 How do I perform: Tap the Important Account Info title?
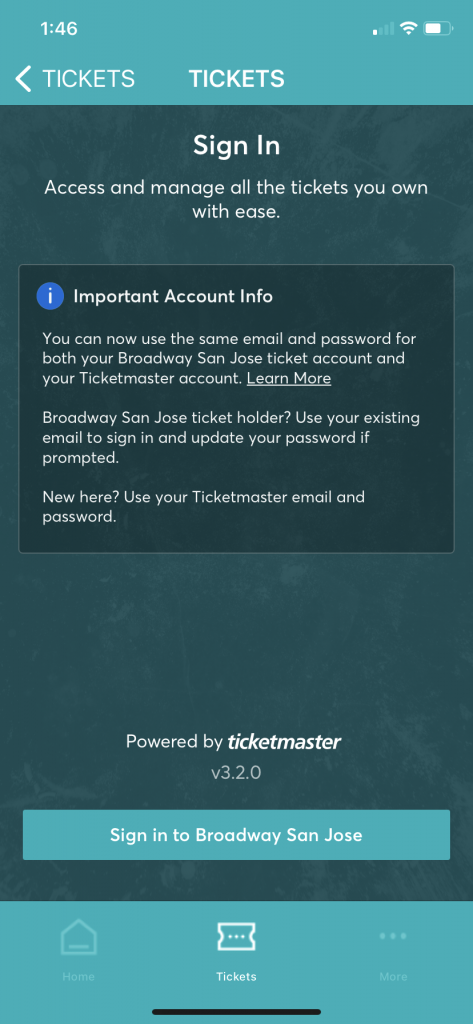173,296
